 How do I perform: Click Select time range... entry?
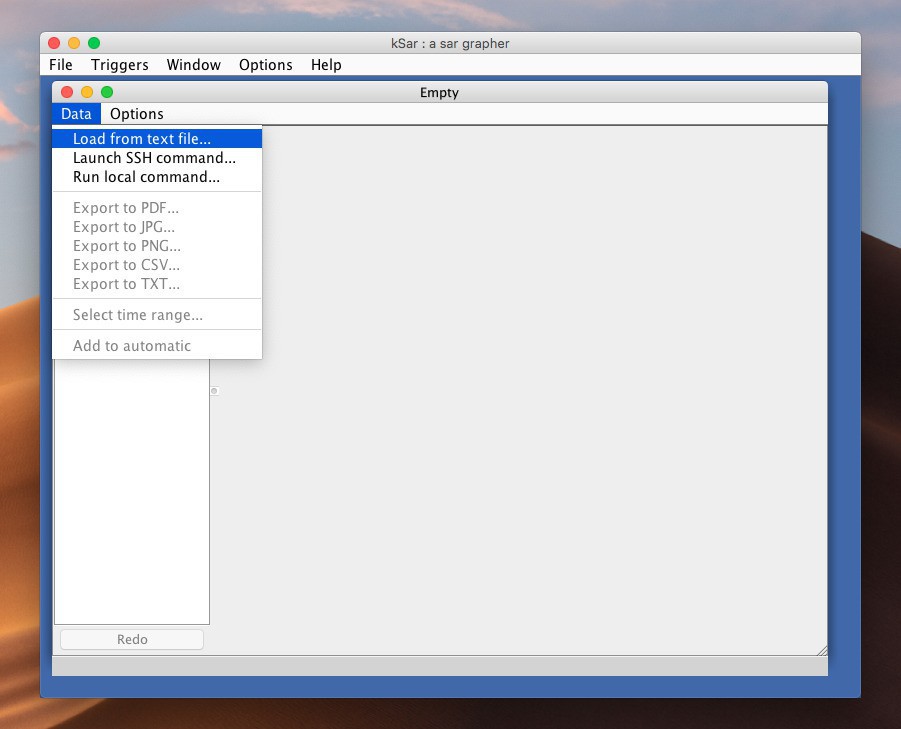tap(157, 315)
